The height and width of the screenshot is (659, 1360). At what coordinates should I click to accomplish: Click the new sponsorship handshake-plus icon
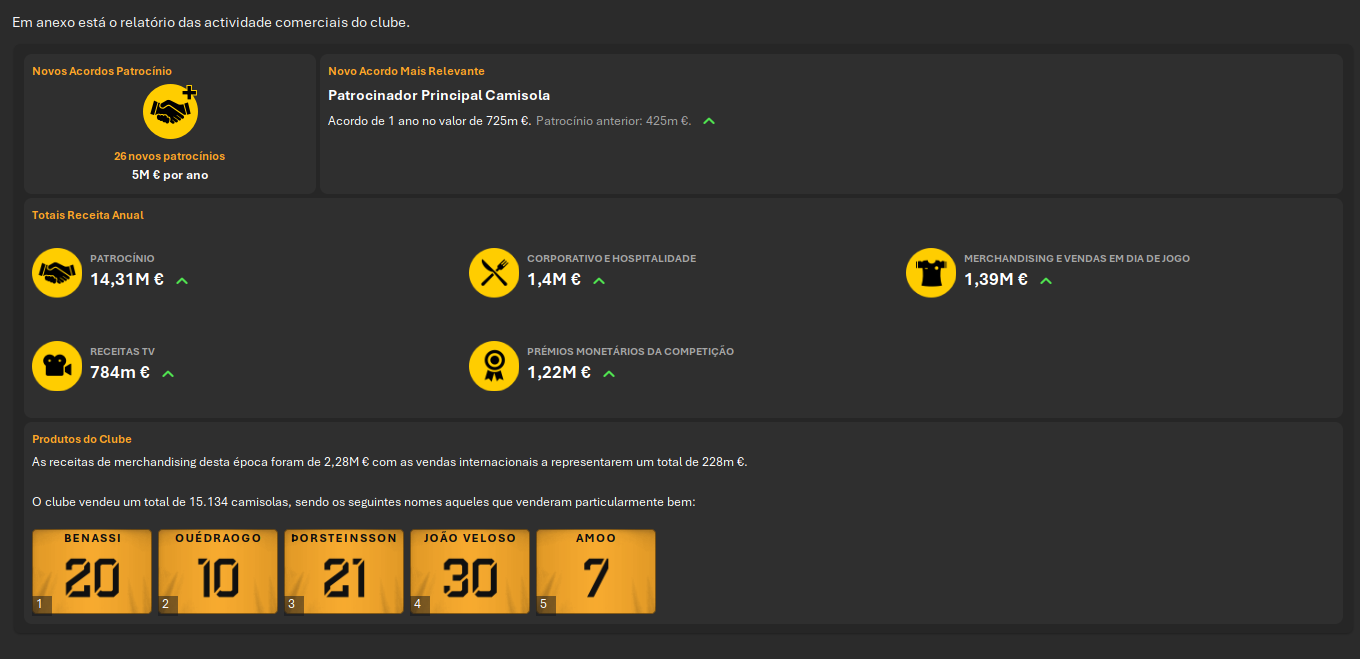click(x=170, y=111)
